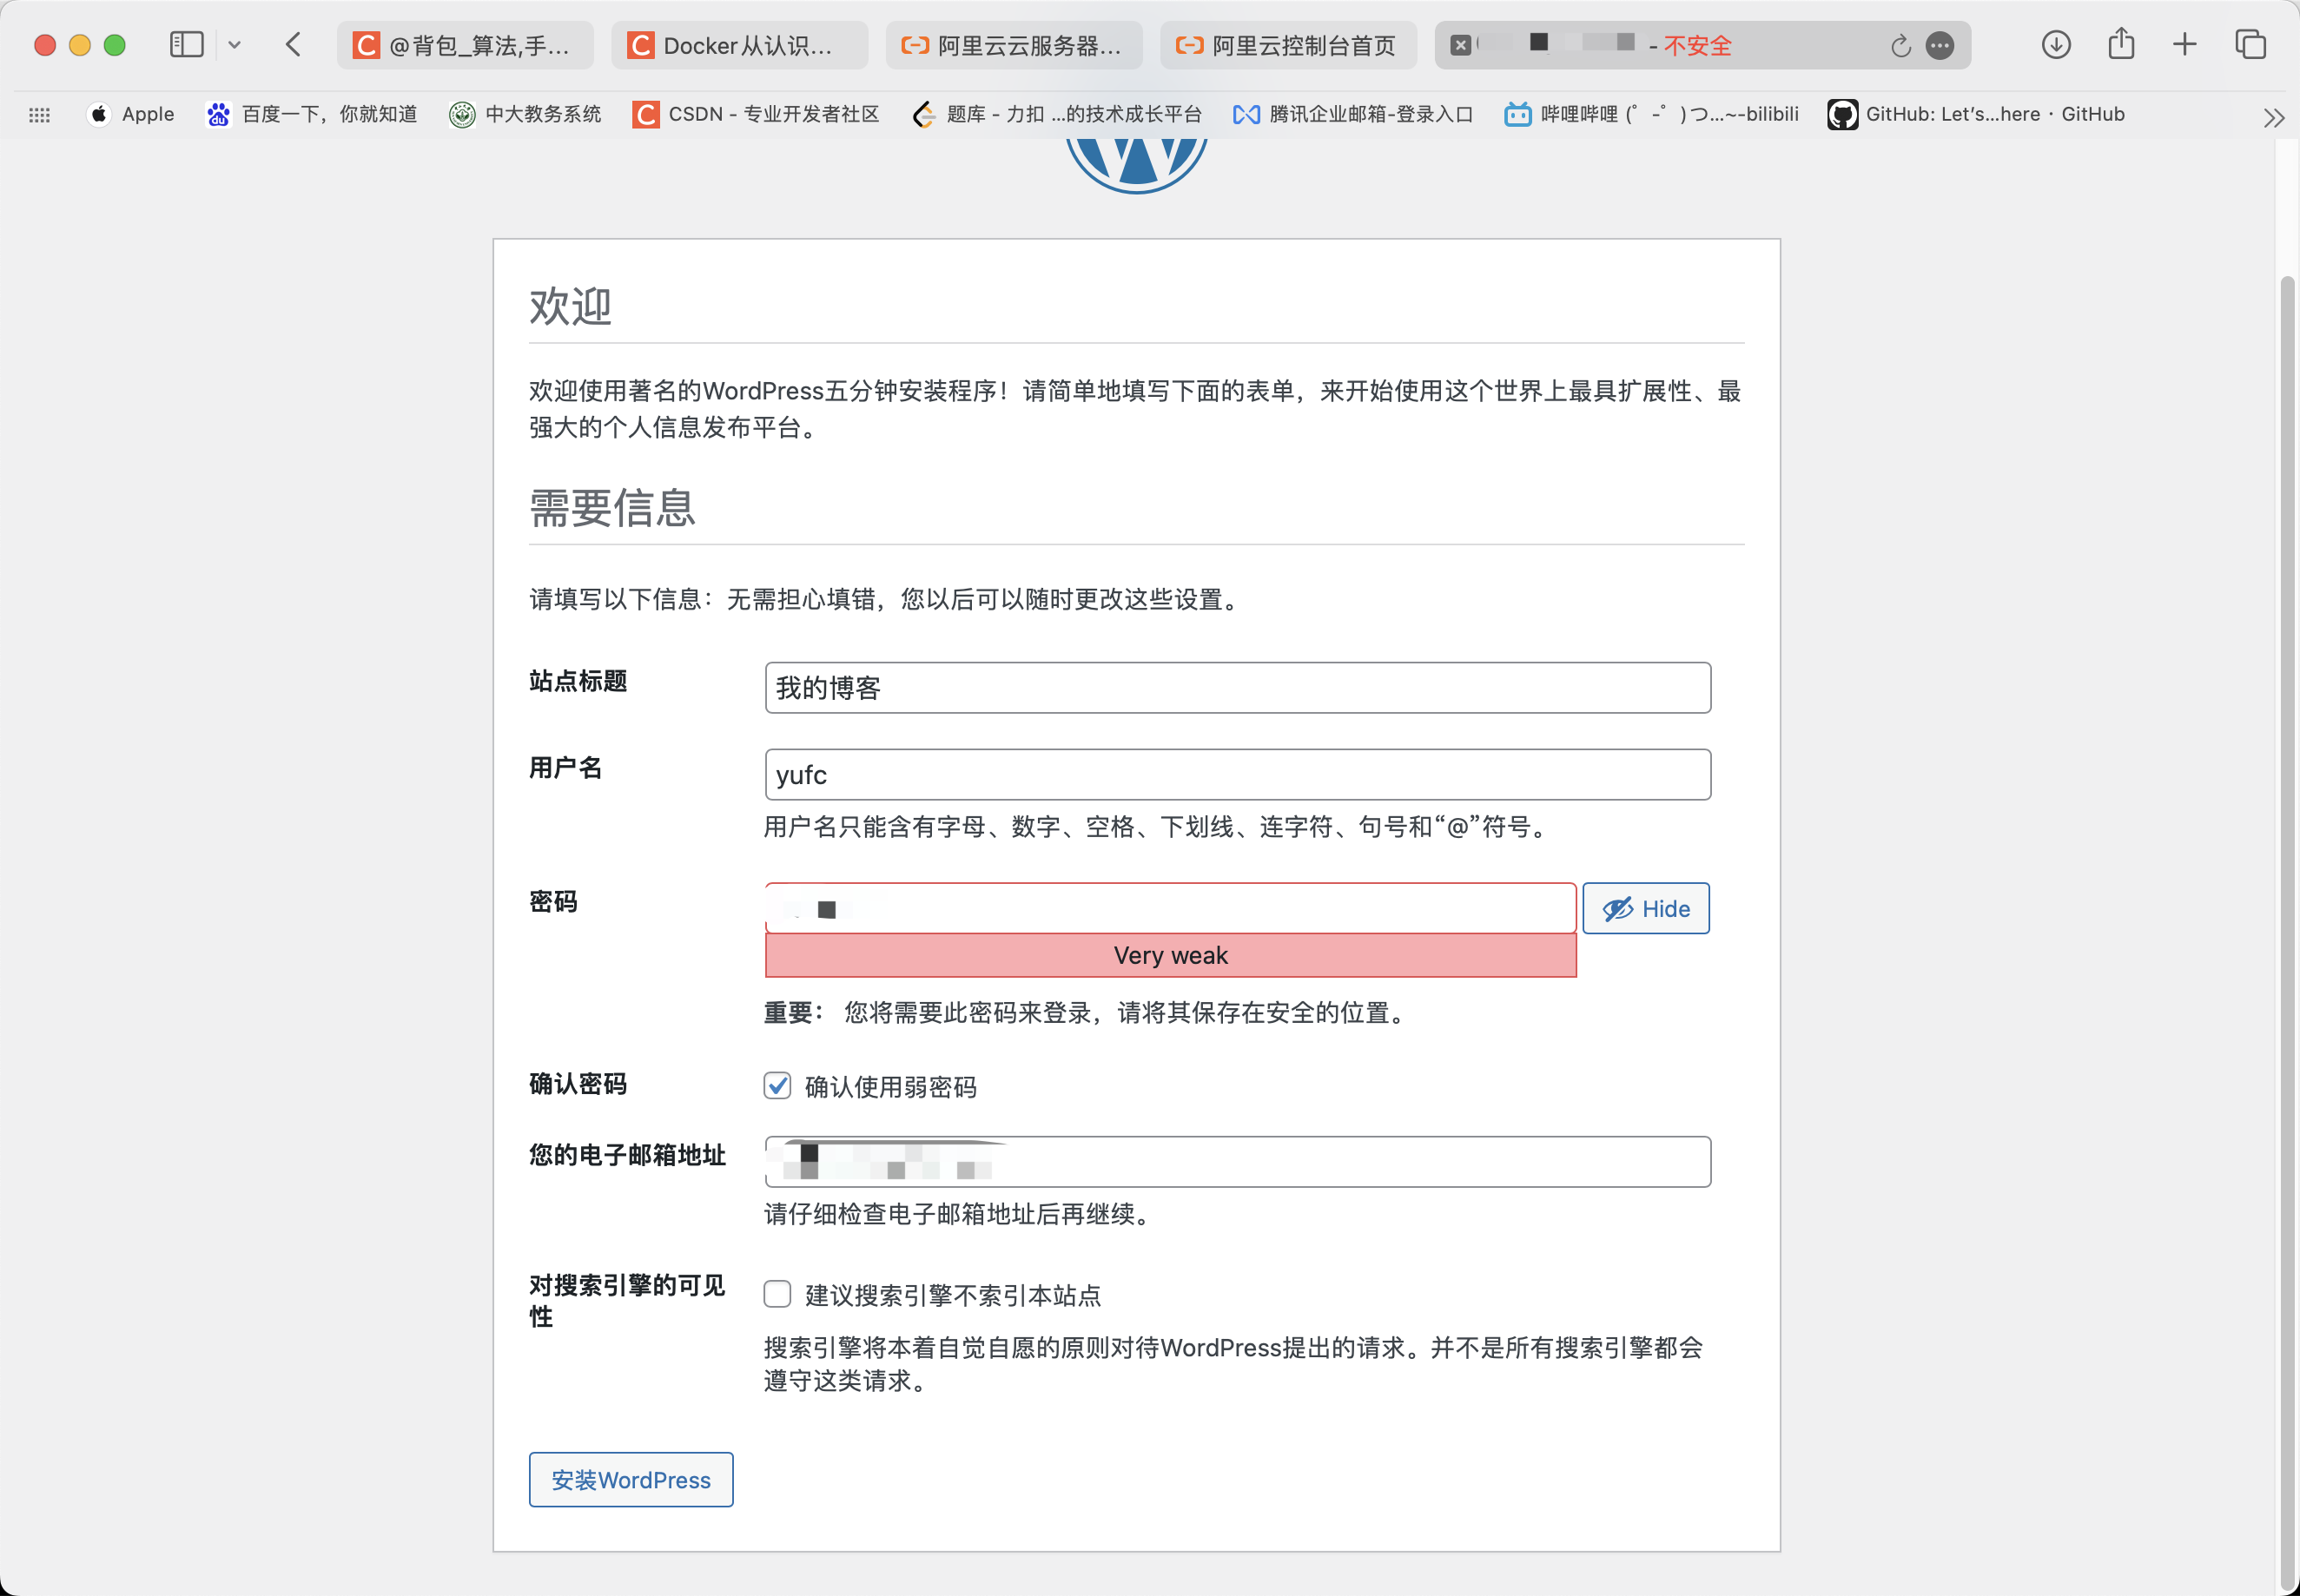Open a new tab with plus icon

tap(2185, 45)
